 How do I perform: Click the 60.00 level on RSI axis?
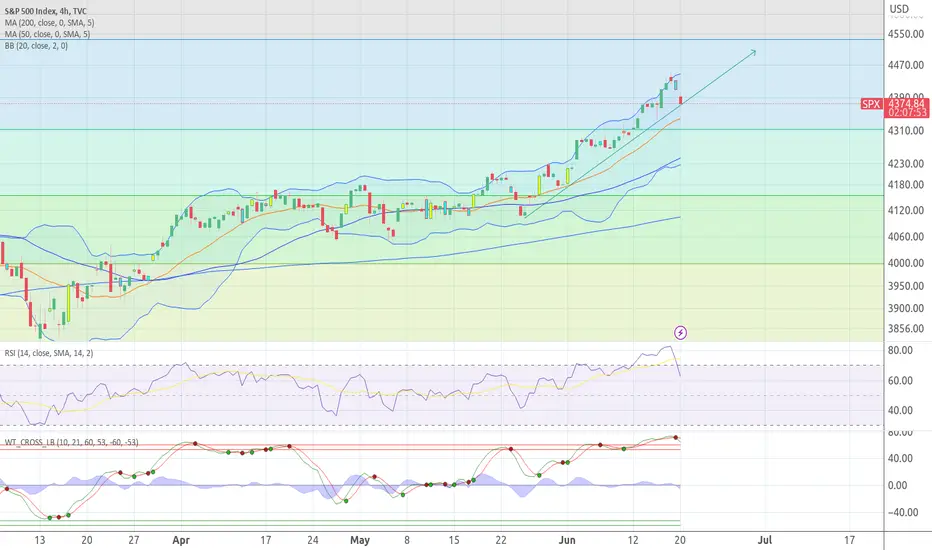click(900, 381)
